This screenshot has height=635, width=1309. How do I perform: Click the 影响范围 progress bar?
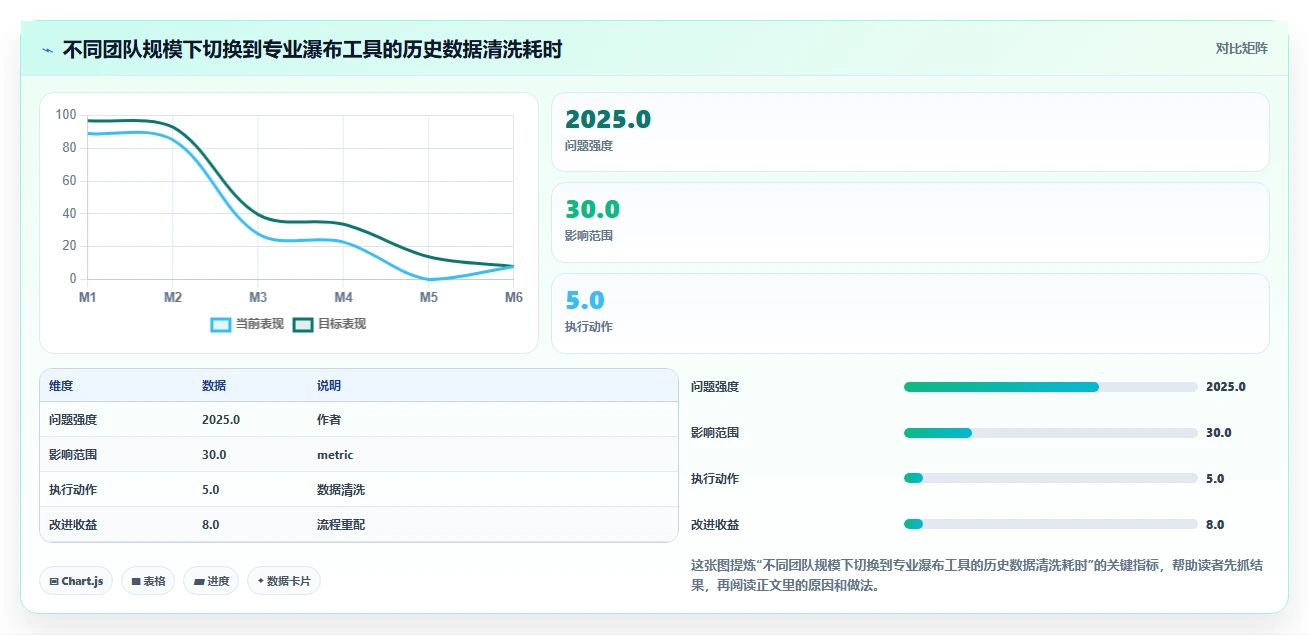coord(1050,433)
